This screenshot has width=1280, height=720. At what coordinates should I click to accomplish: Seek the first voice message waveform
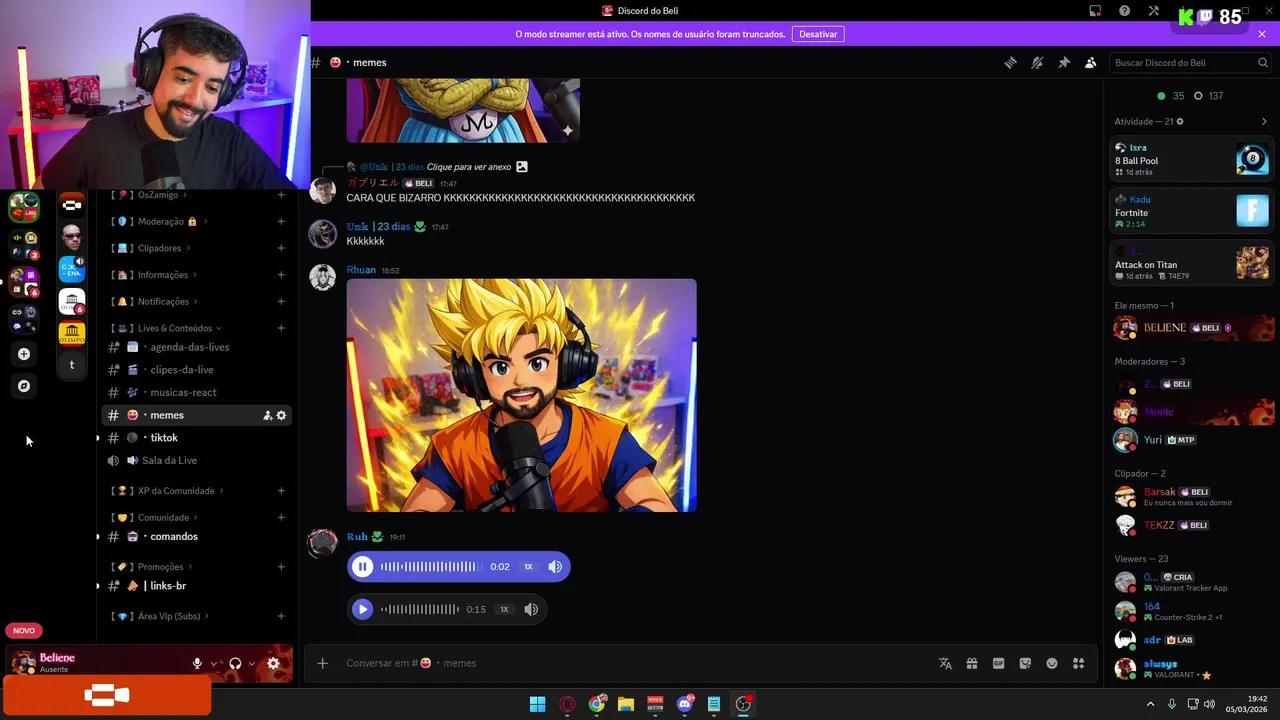pos(428,567)
